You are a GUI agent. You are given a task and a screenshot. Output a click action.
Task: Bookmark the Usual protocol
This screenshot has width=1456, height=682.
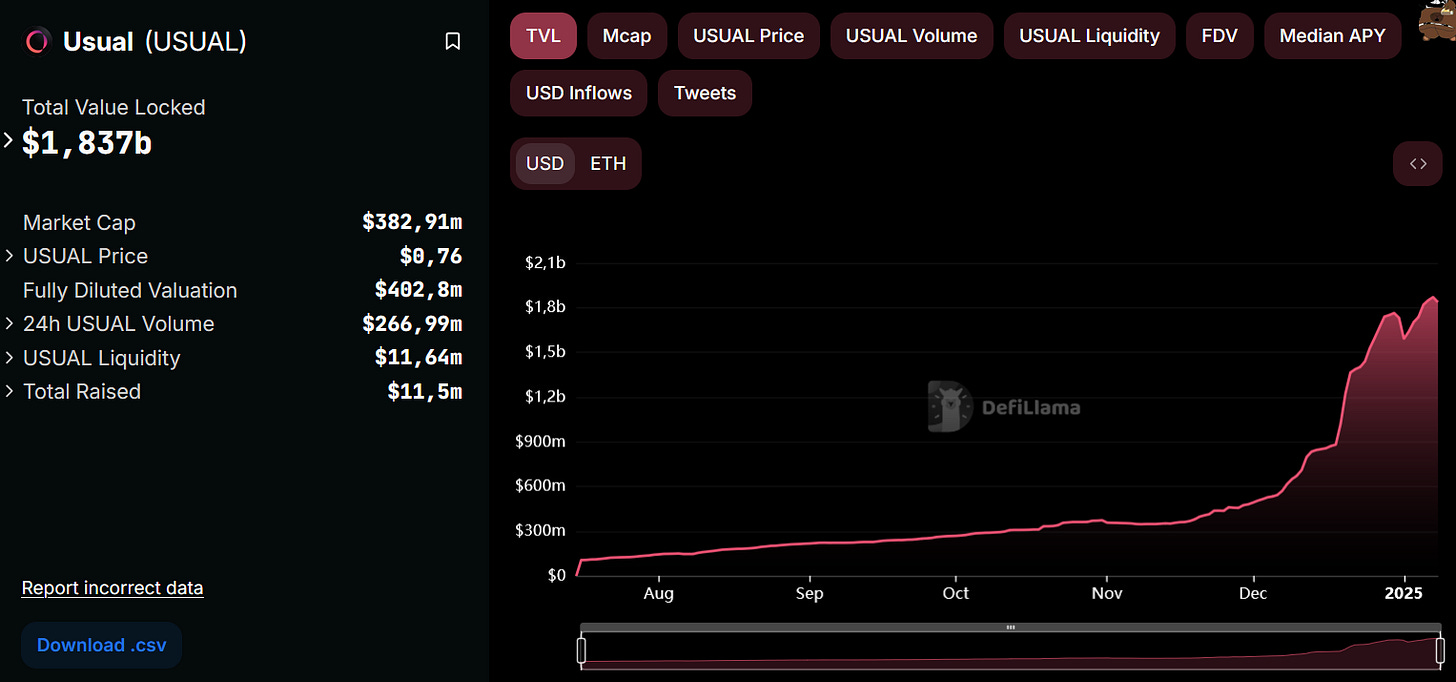(x=452, y=41)
